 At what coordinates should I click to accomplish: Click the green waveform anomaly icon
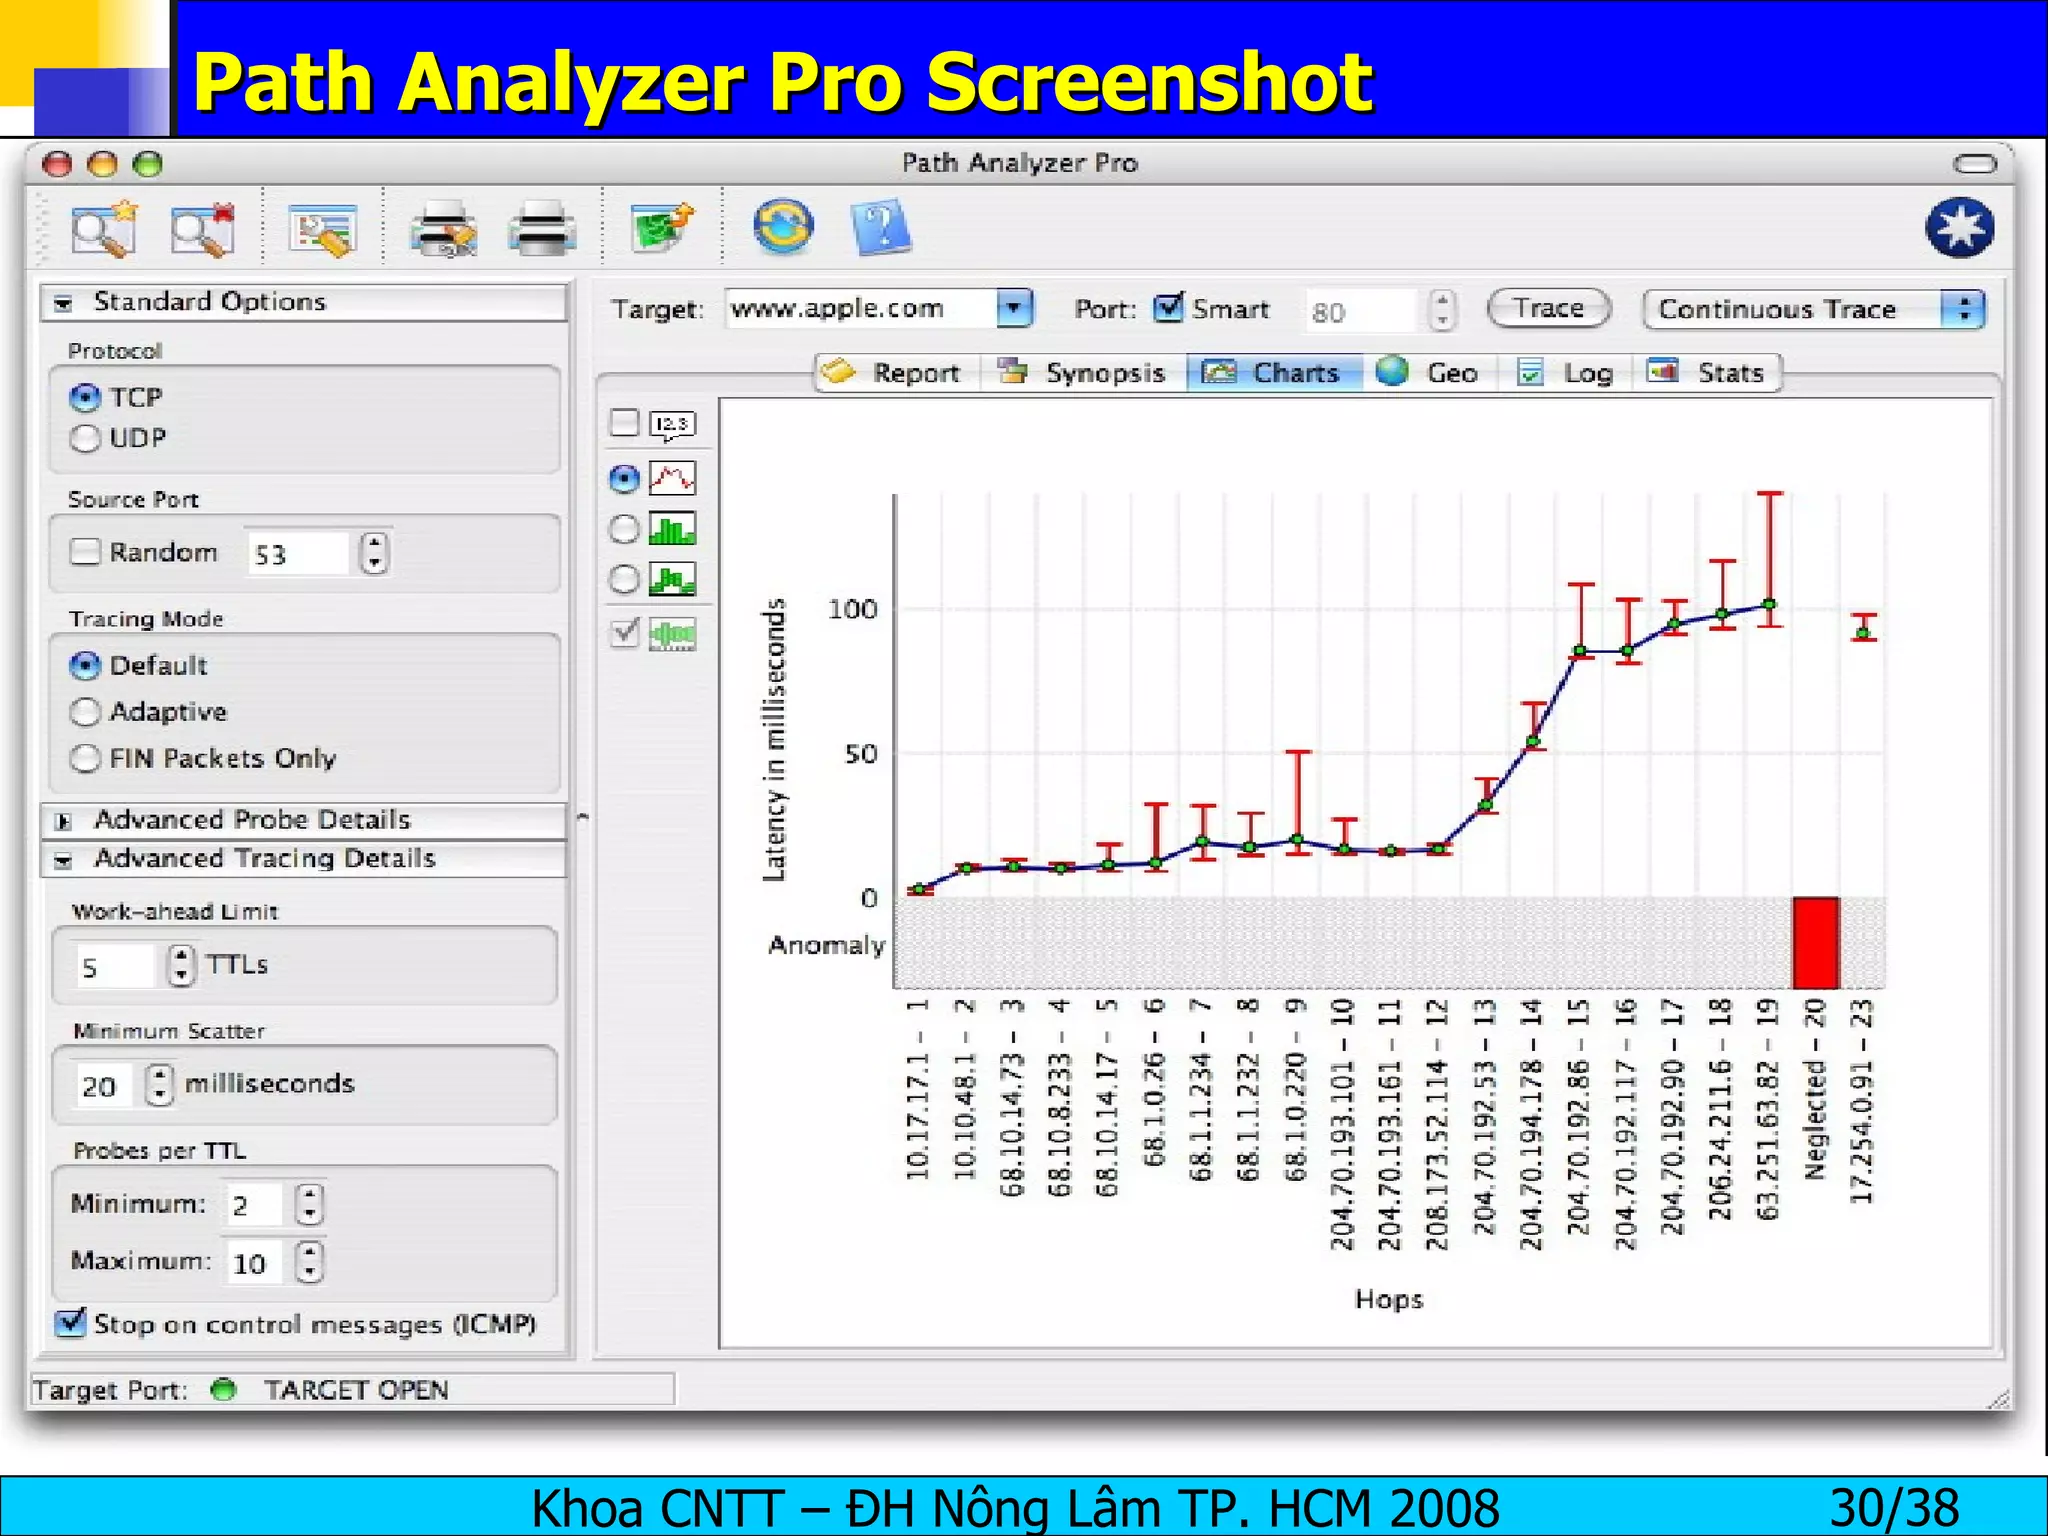[x=673, y=634]
